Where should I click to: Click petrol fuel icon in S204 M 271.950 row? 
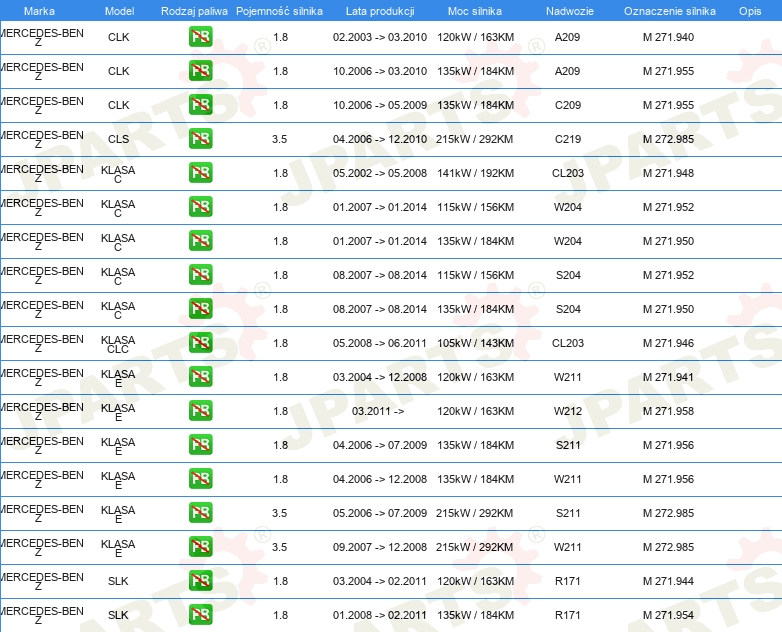200,308
